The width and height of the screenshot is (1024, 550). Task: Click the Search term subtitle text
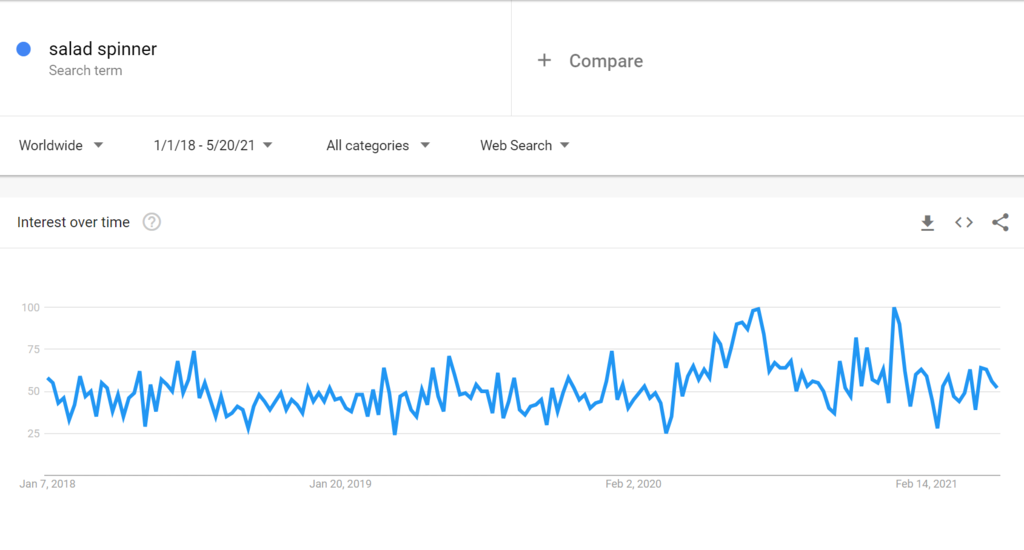point(85,71)
